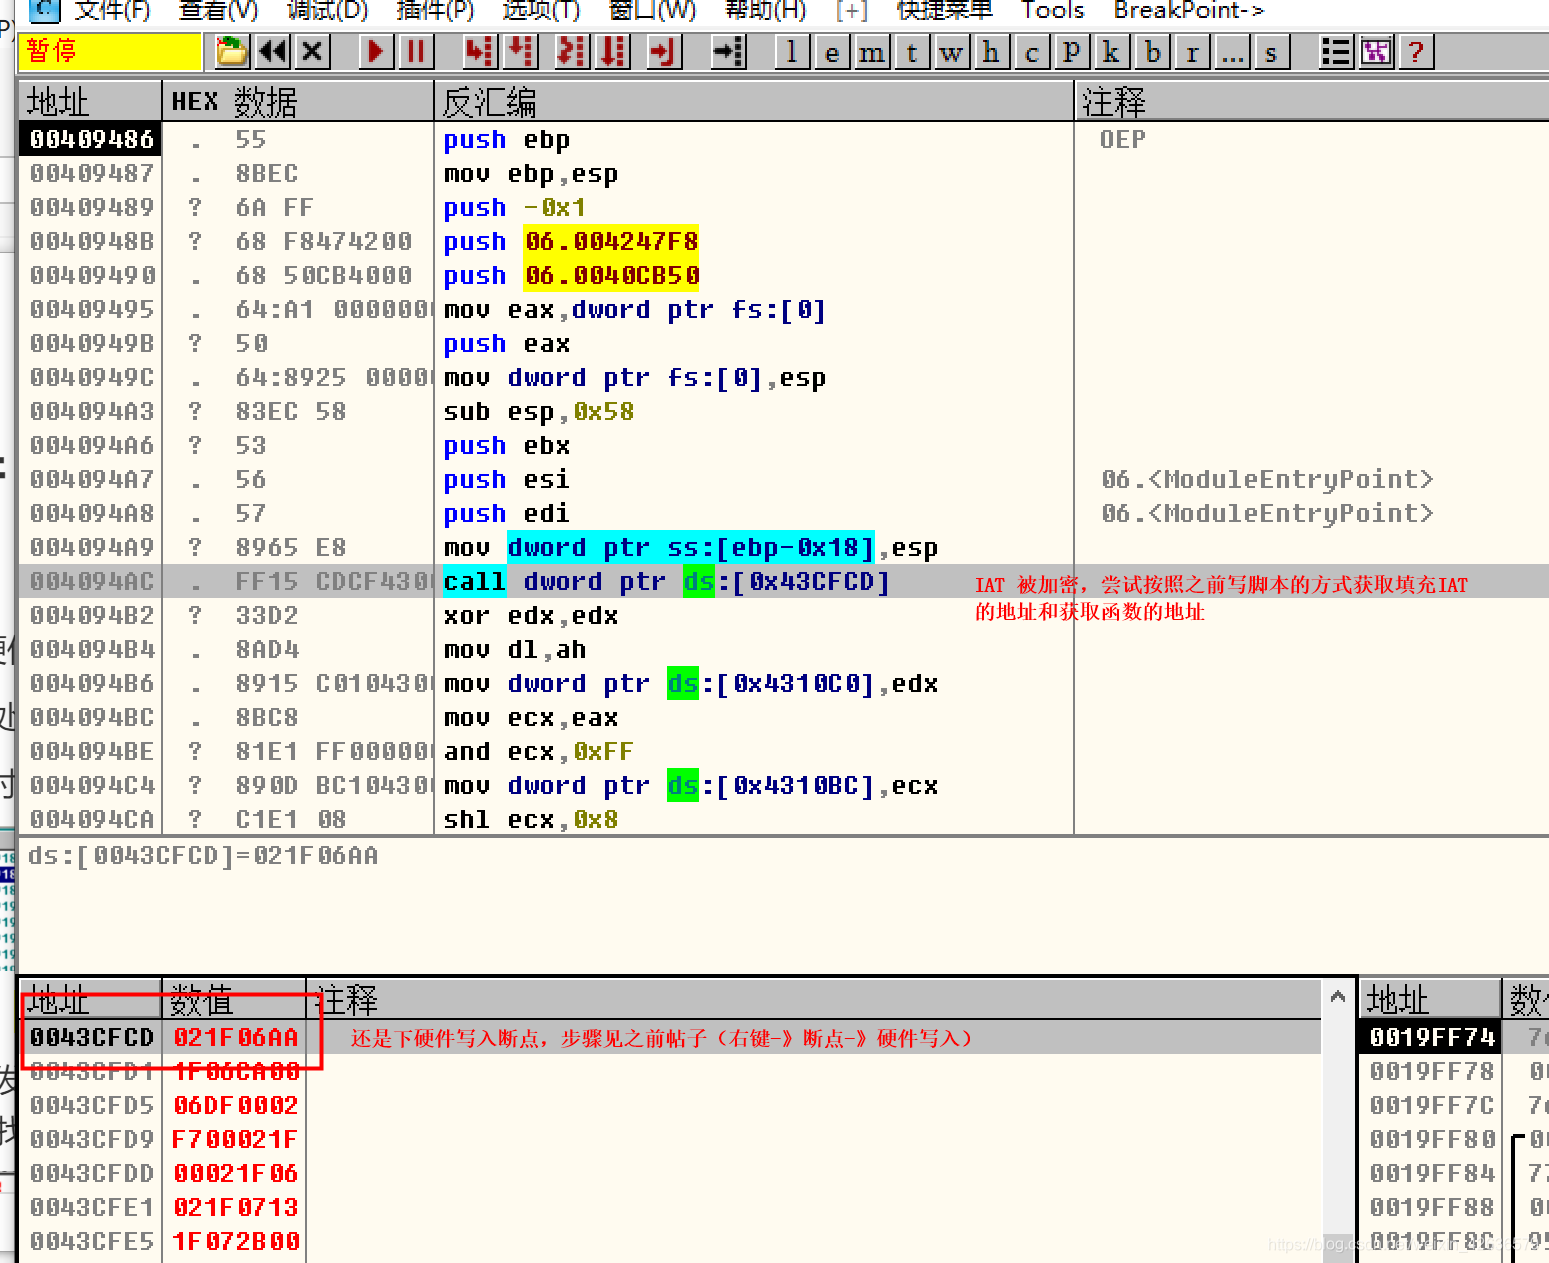Open the BreakPoint-> menu
Image resolution: width=1549 pixels, height=1263 pixels.
[1189, 10]
